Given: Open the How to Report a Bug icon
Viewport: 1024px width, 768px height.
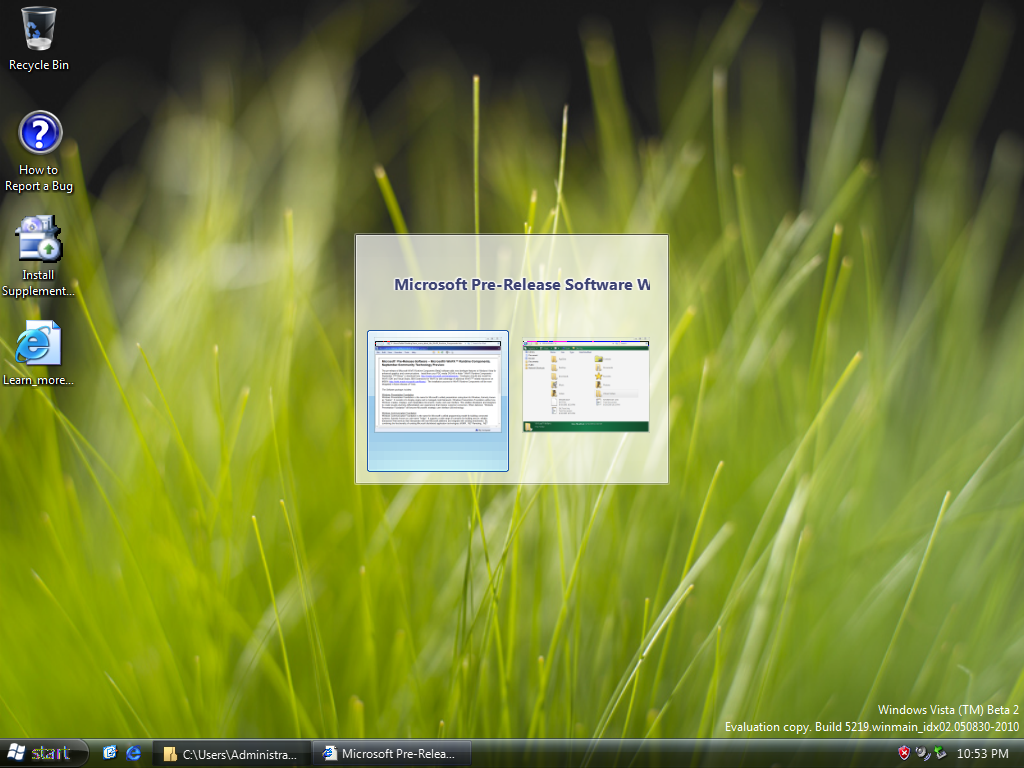Looking at the screenshot, I should pyautogui.click(x=40, y=133).
